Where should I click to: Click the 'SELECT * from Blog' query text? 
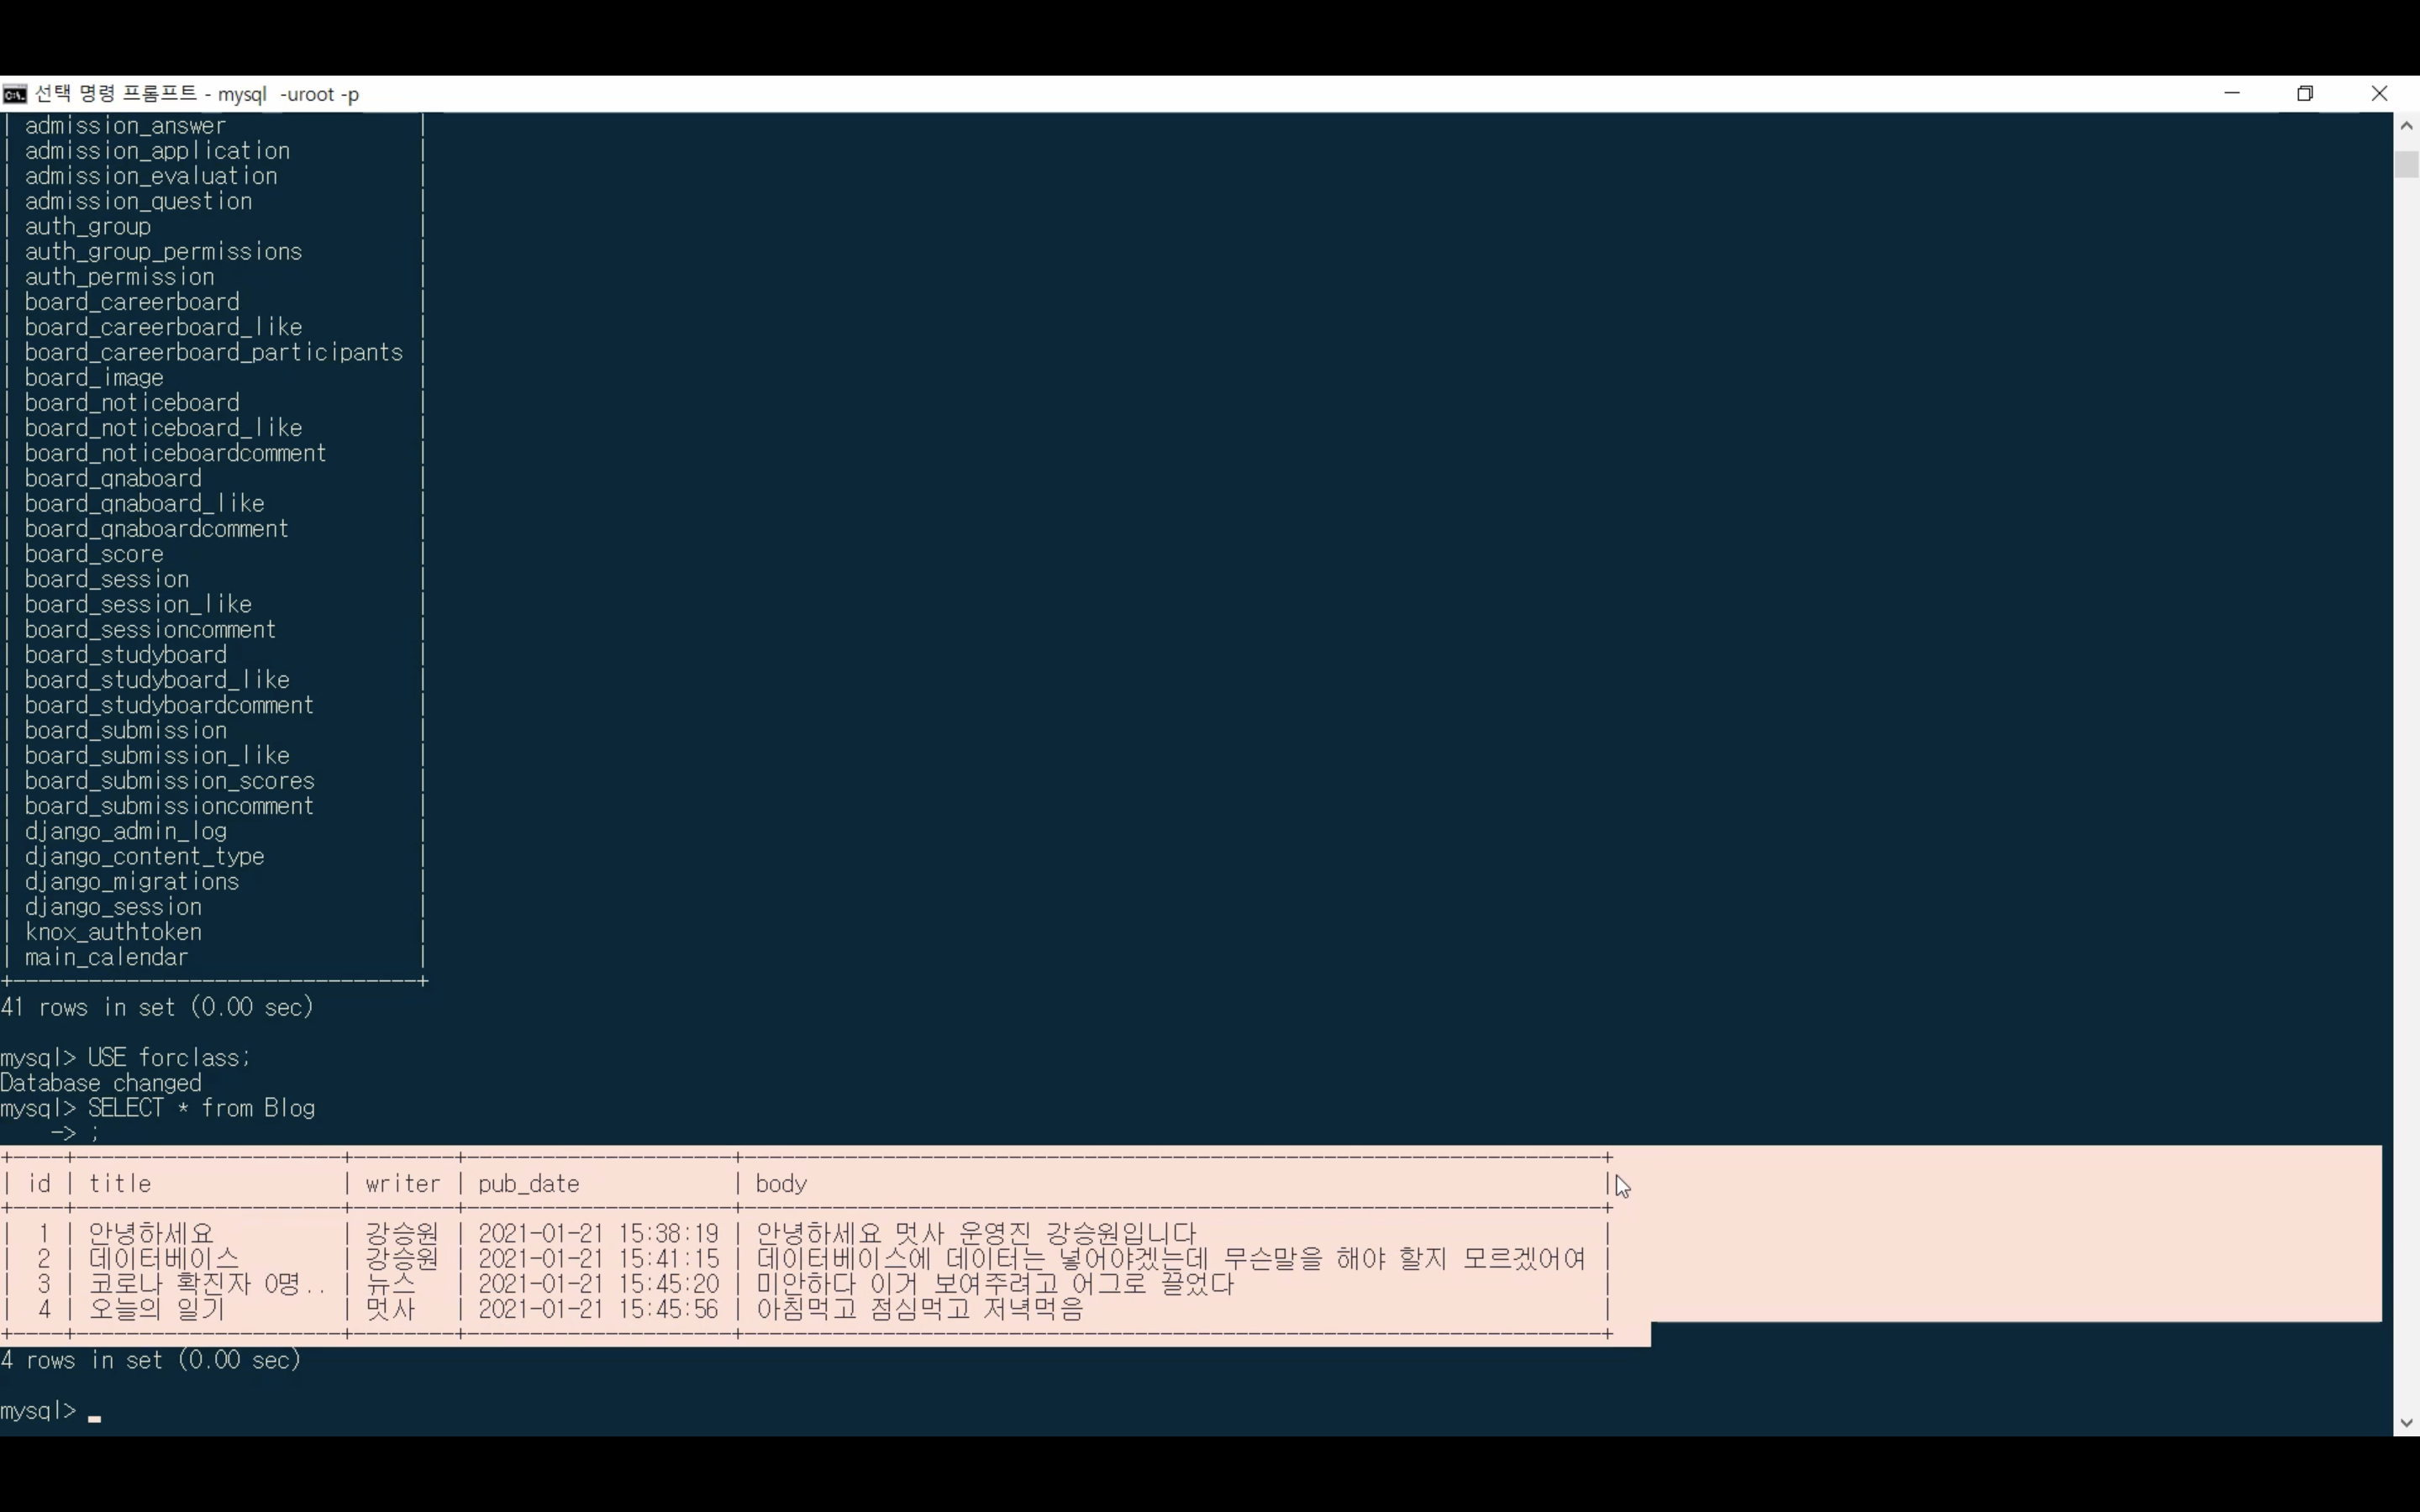[x=200, y=1108]
